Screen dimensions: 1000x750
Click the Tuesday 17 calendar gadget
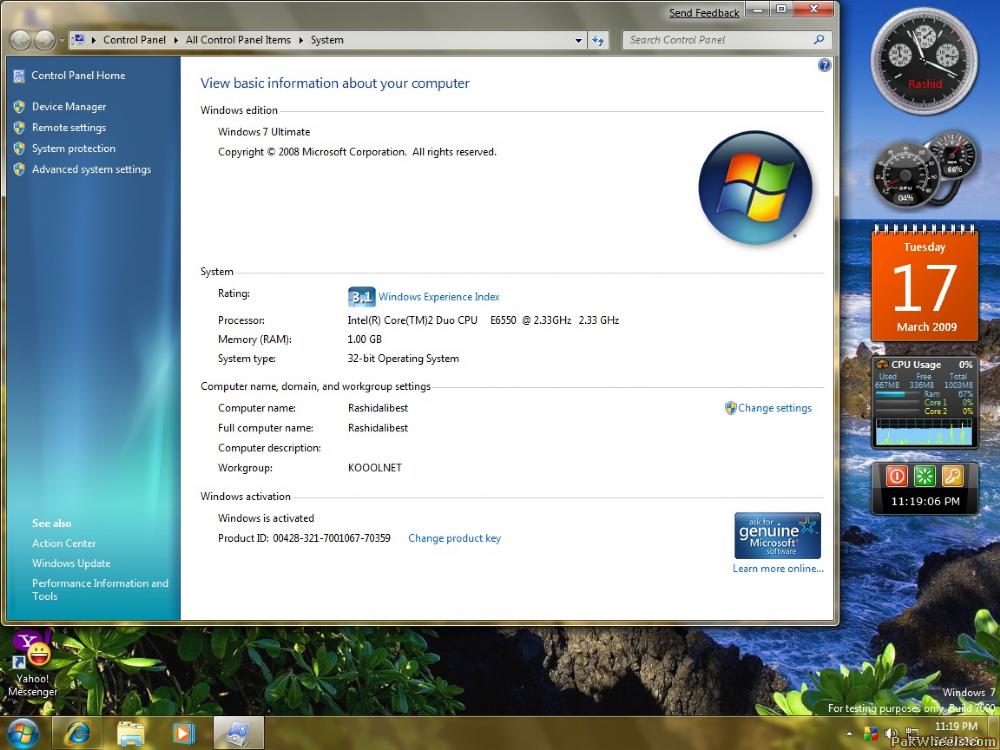[x=925, y=283]
